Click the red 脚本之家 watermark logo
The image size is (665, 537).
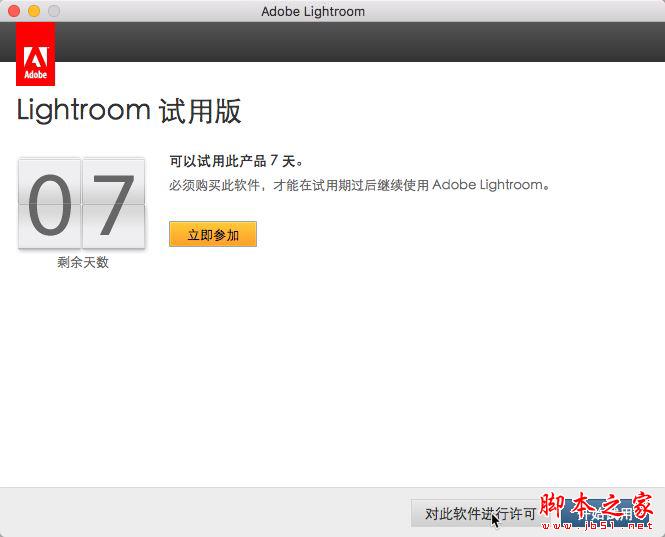[x=596, y=505]
